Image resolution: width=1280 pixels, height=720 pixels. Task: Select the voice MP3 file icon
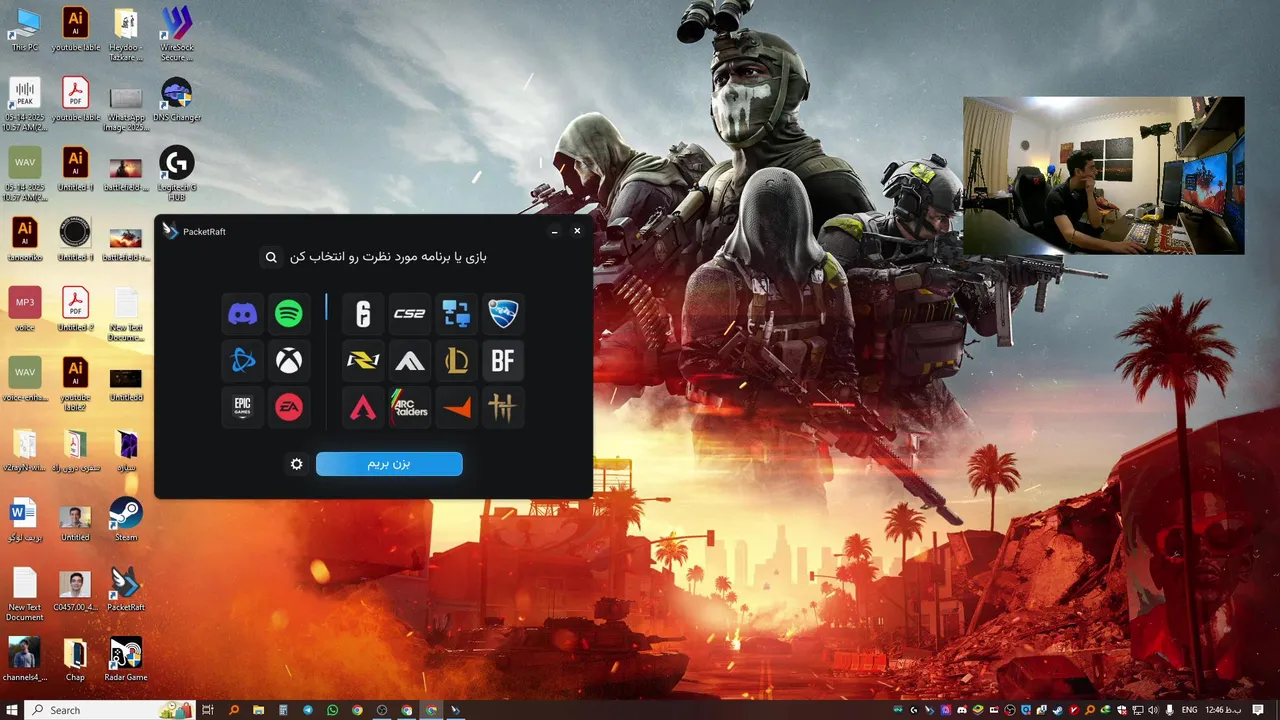(25, 309)
